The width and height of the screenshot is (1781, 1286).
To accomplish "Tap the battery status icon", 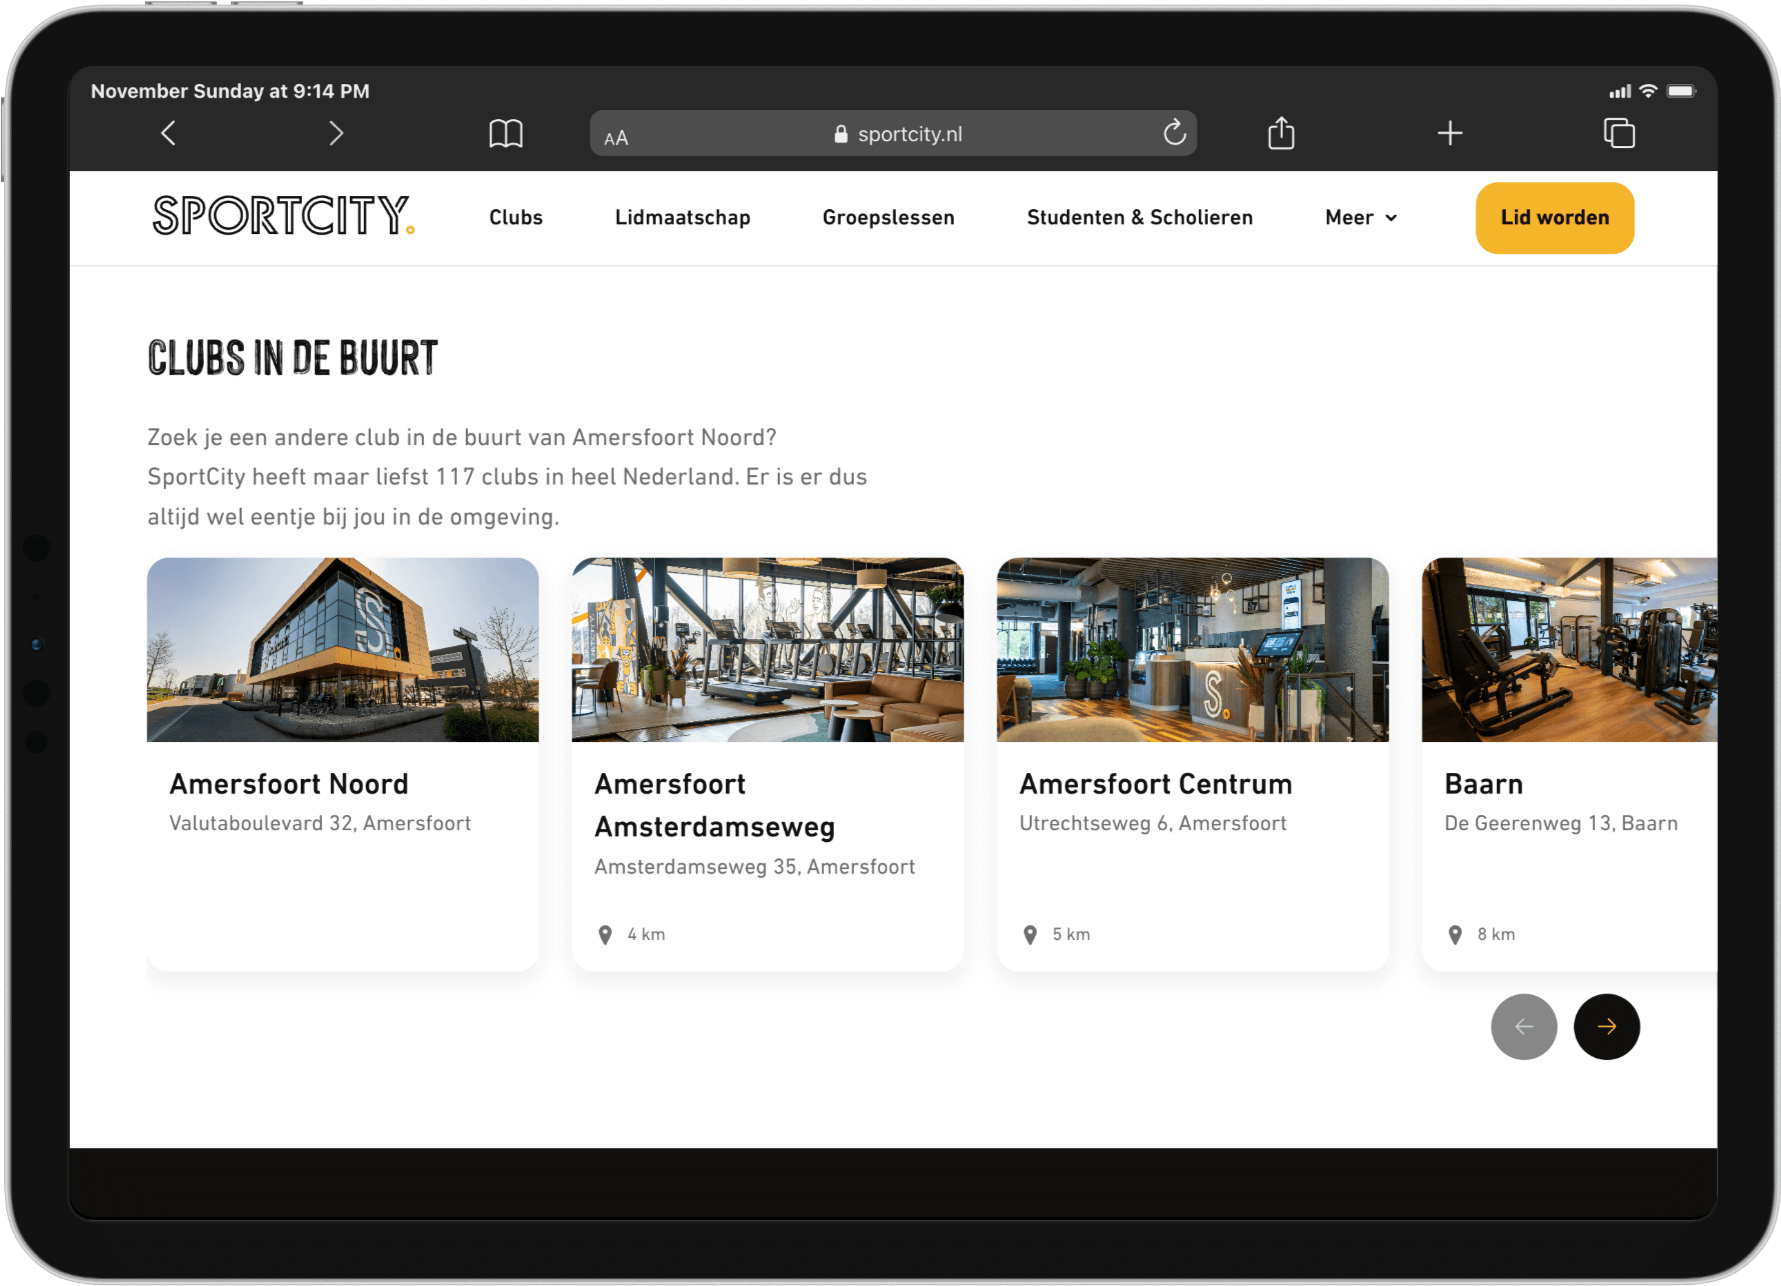I will point(1682,91).
